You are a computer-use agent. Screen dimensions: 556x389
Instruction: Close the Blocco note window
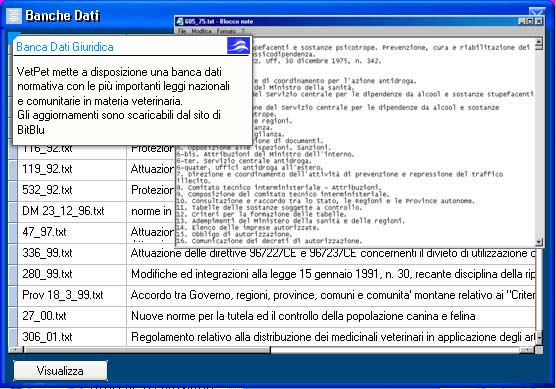[x=539, y=21]
